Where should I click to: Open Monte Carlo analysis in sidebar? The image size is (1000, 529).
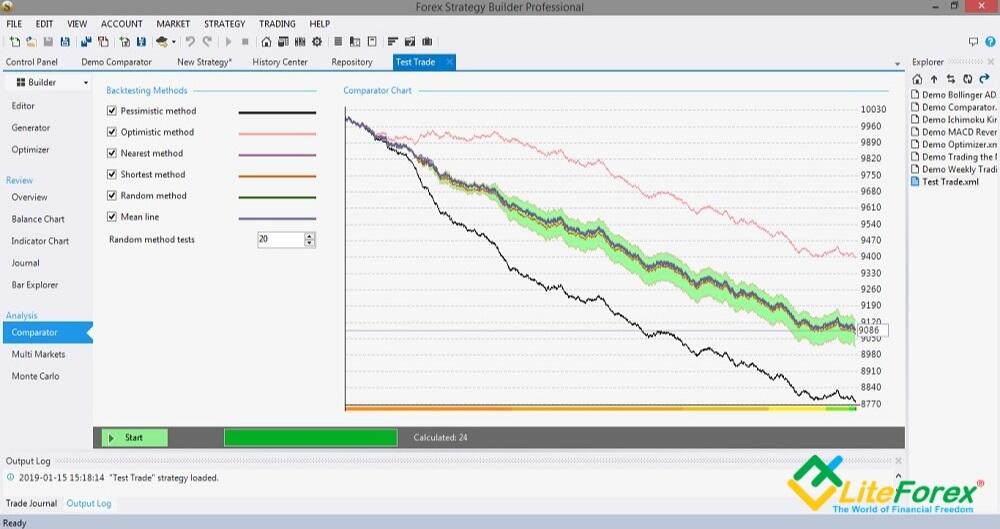(x=35, y=376)
